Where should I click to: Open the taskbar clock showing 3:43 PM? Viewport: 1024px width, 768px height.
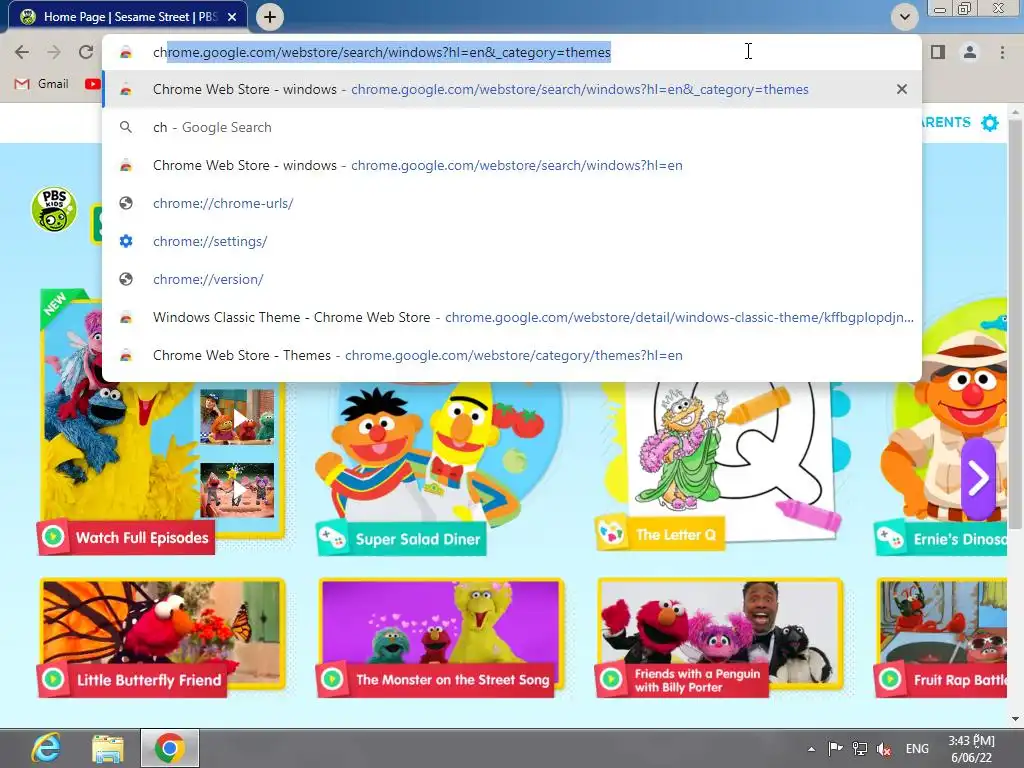pos(971,748)
